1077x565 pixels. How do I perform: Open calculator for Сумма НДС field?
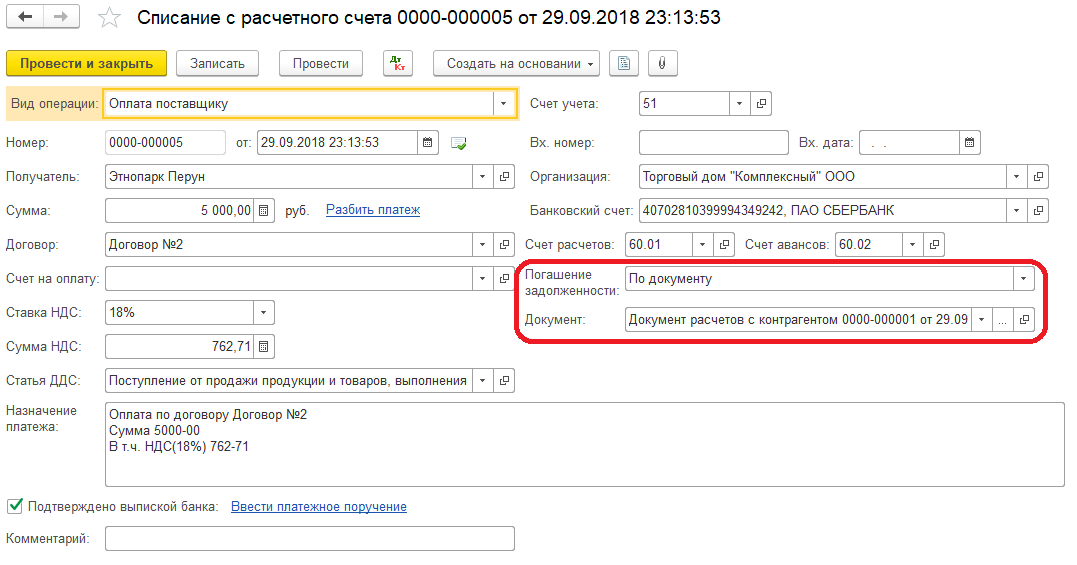[264, 347]
